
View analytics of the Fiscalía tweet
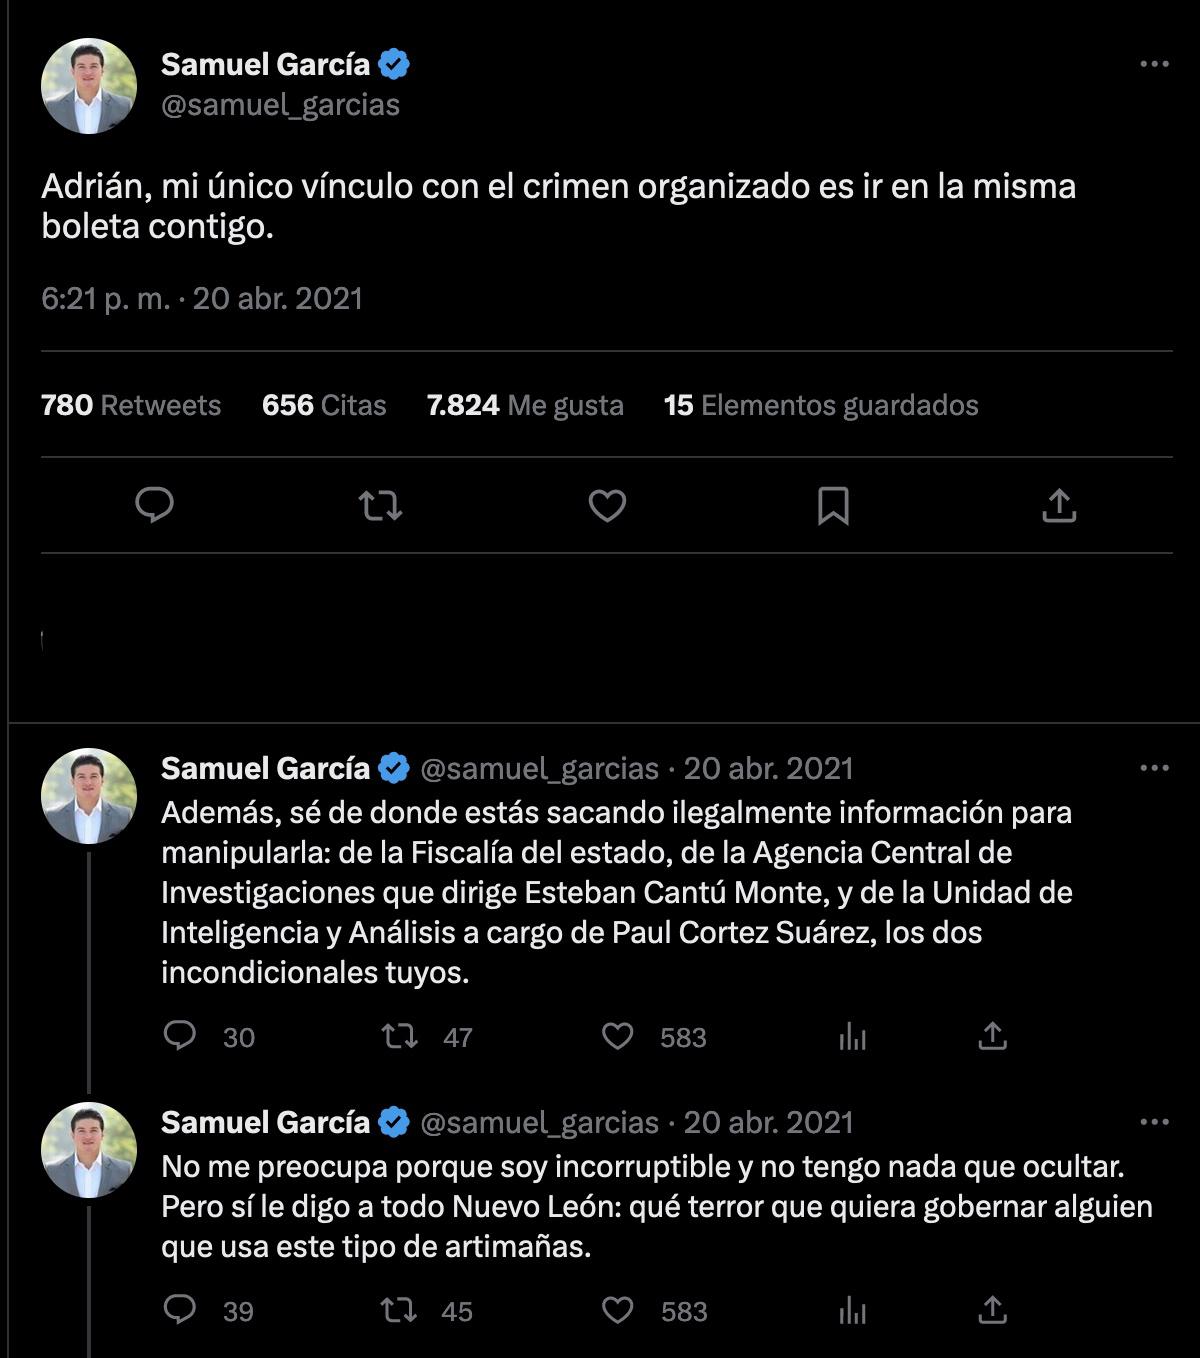click(852, 1036)
